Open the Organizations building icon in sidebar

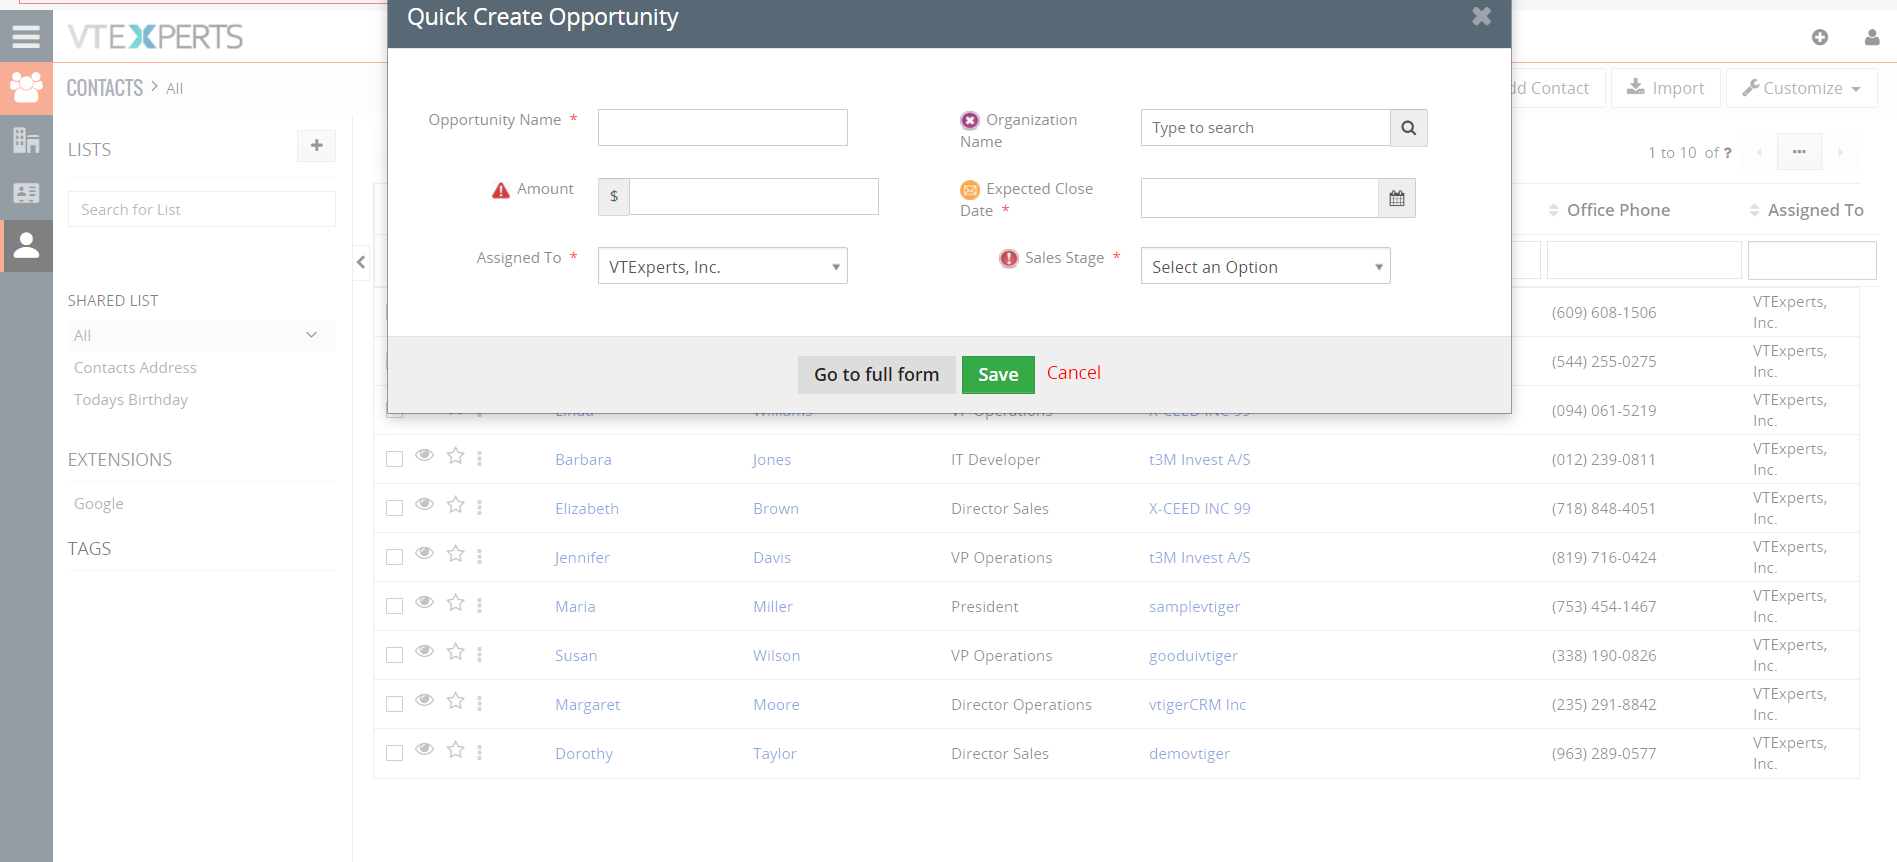pos(26,141)
